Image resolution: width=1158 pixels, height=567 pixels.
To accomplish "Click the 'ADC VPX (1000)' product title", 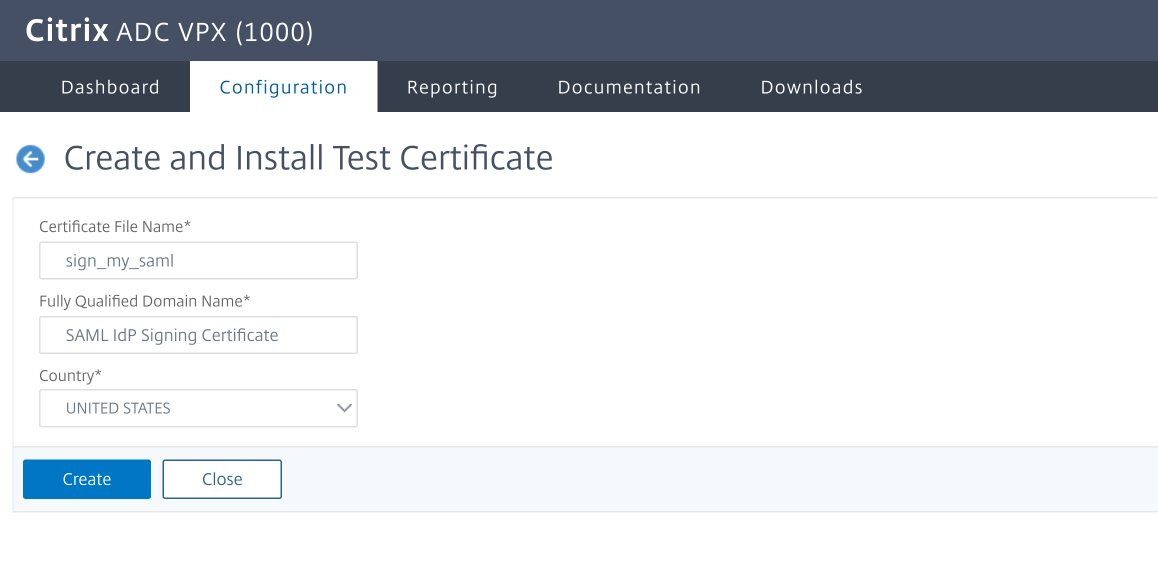I will (x=215, y=32).
